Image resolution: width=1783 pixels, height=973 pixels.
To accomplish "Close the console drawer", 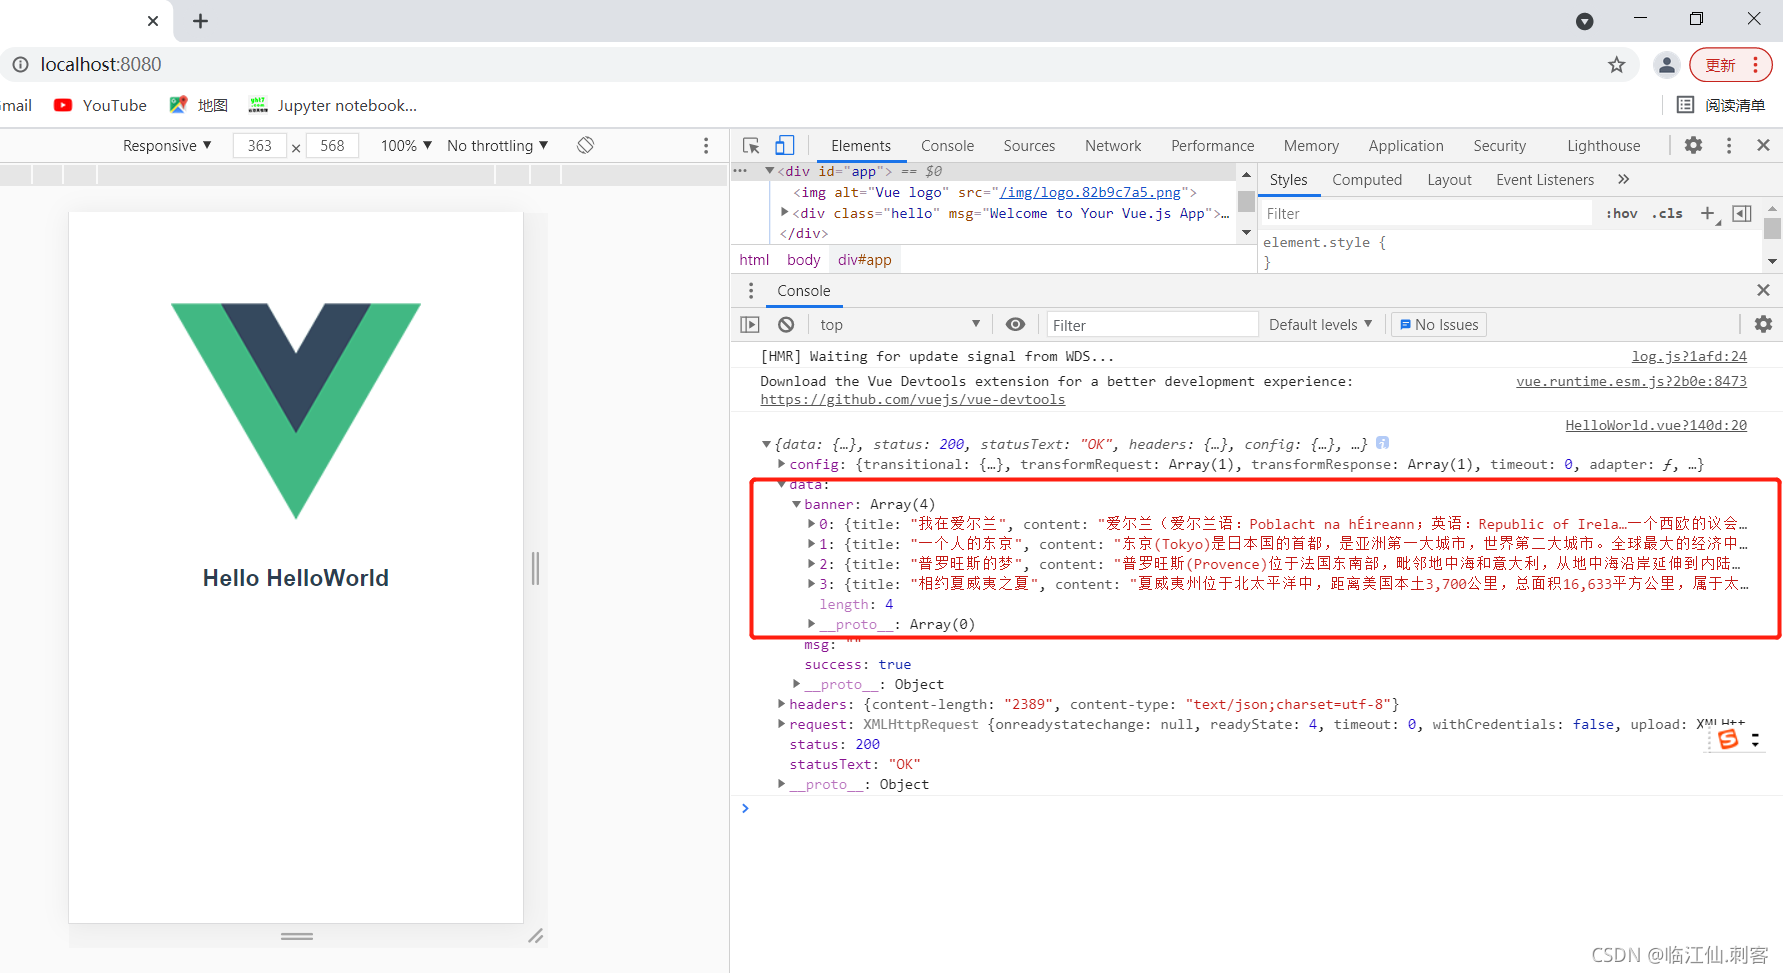I will coord(1763,290).
